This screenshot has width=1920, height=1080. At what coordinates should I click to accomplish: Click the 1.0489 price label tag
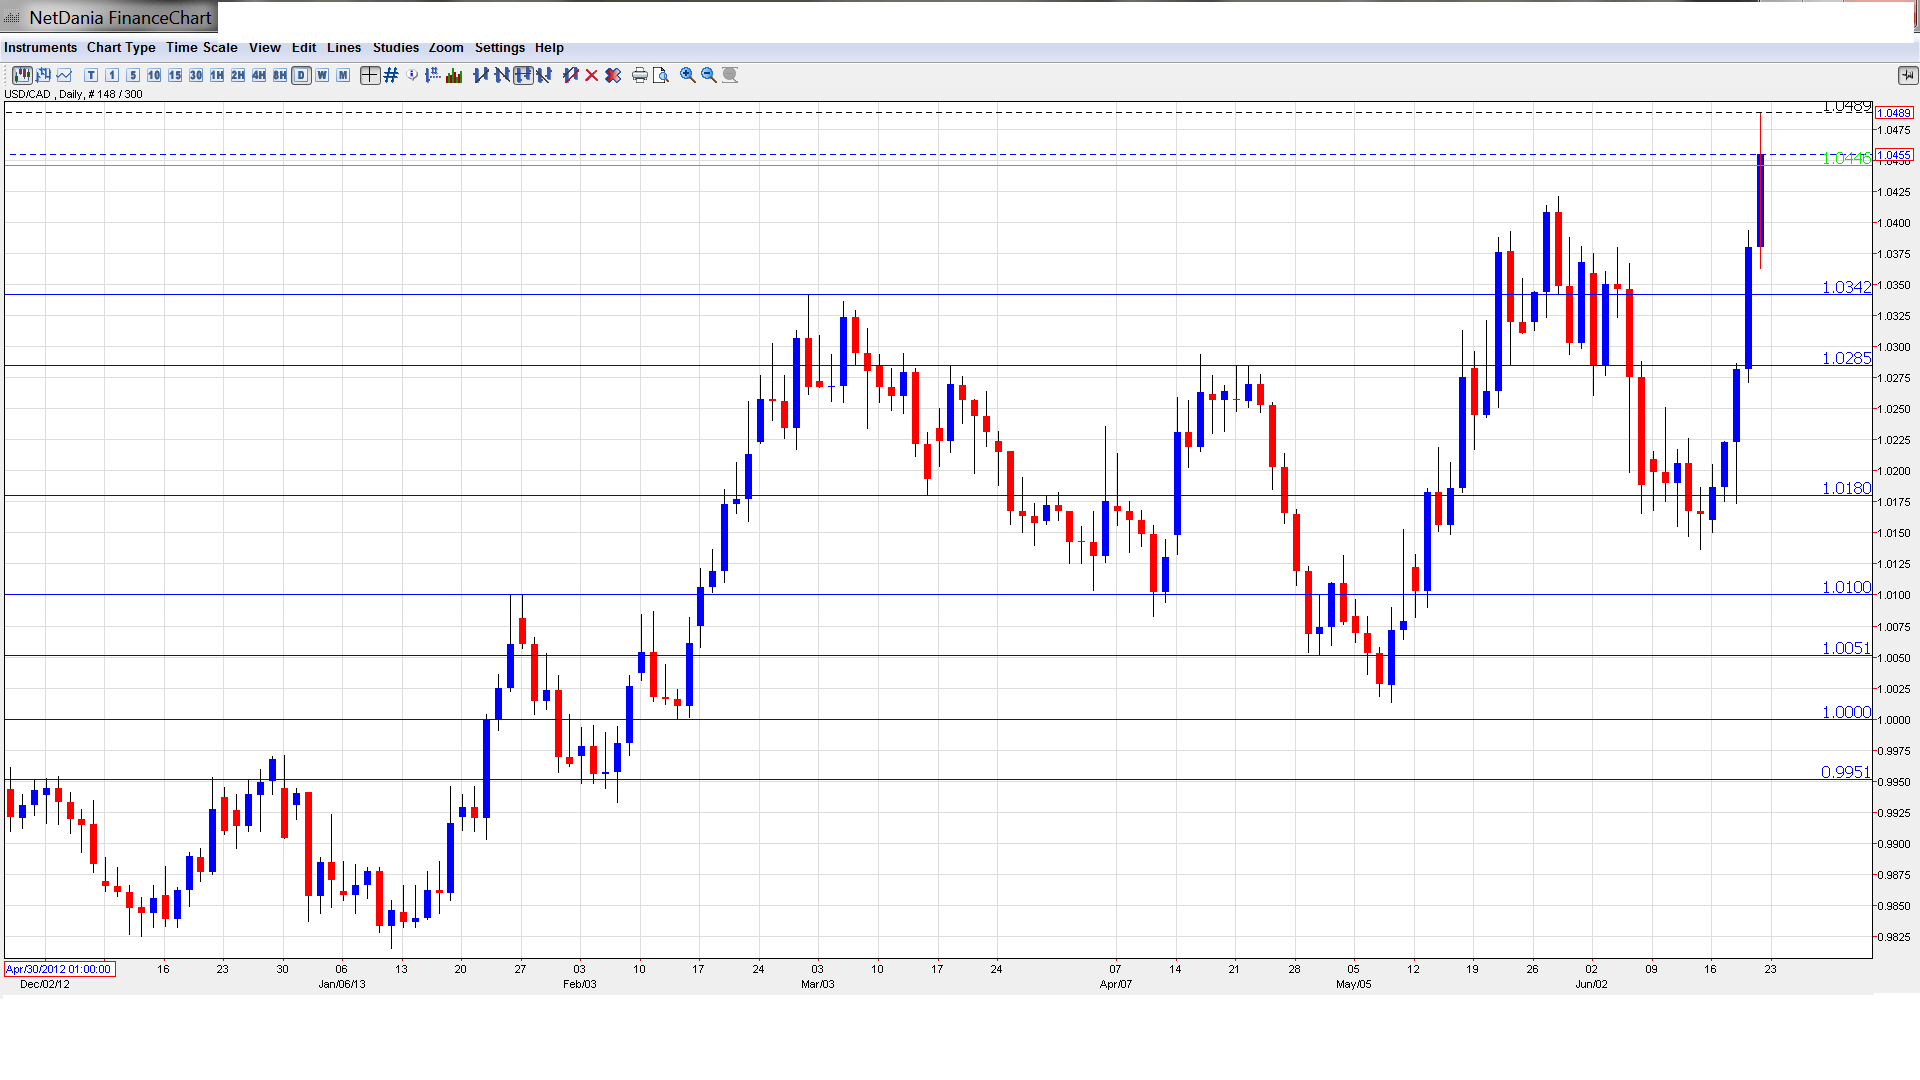(1894, 113)
